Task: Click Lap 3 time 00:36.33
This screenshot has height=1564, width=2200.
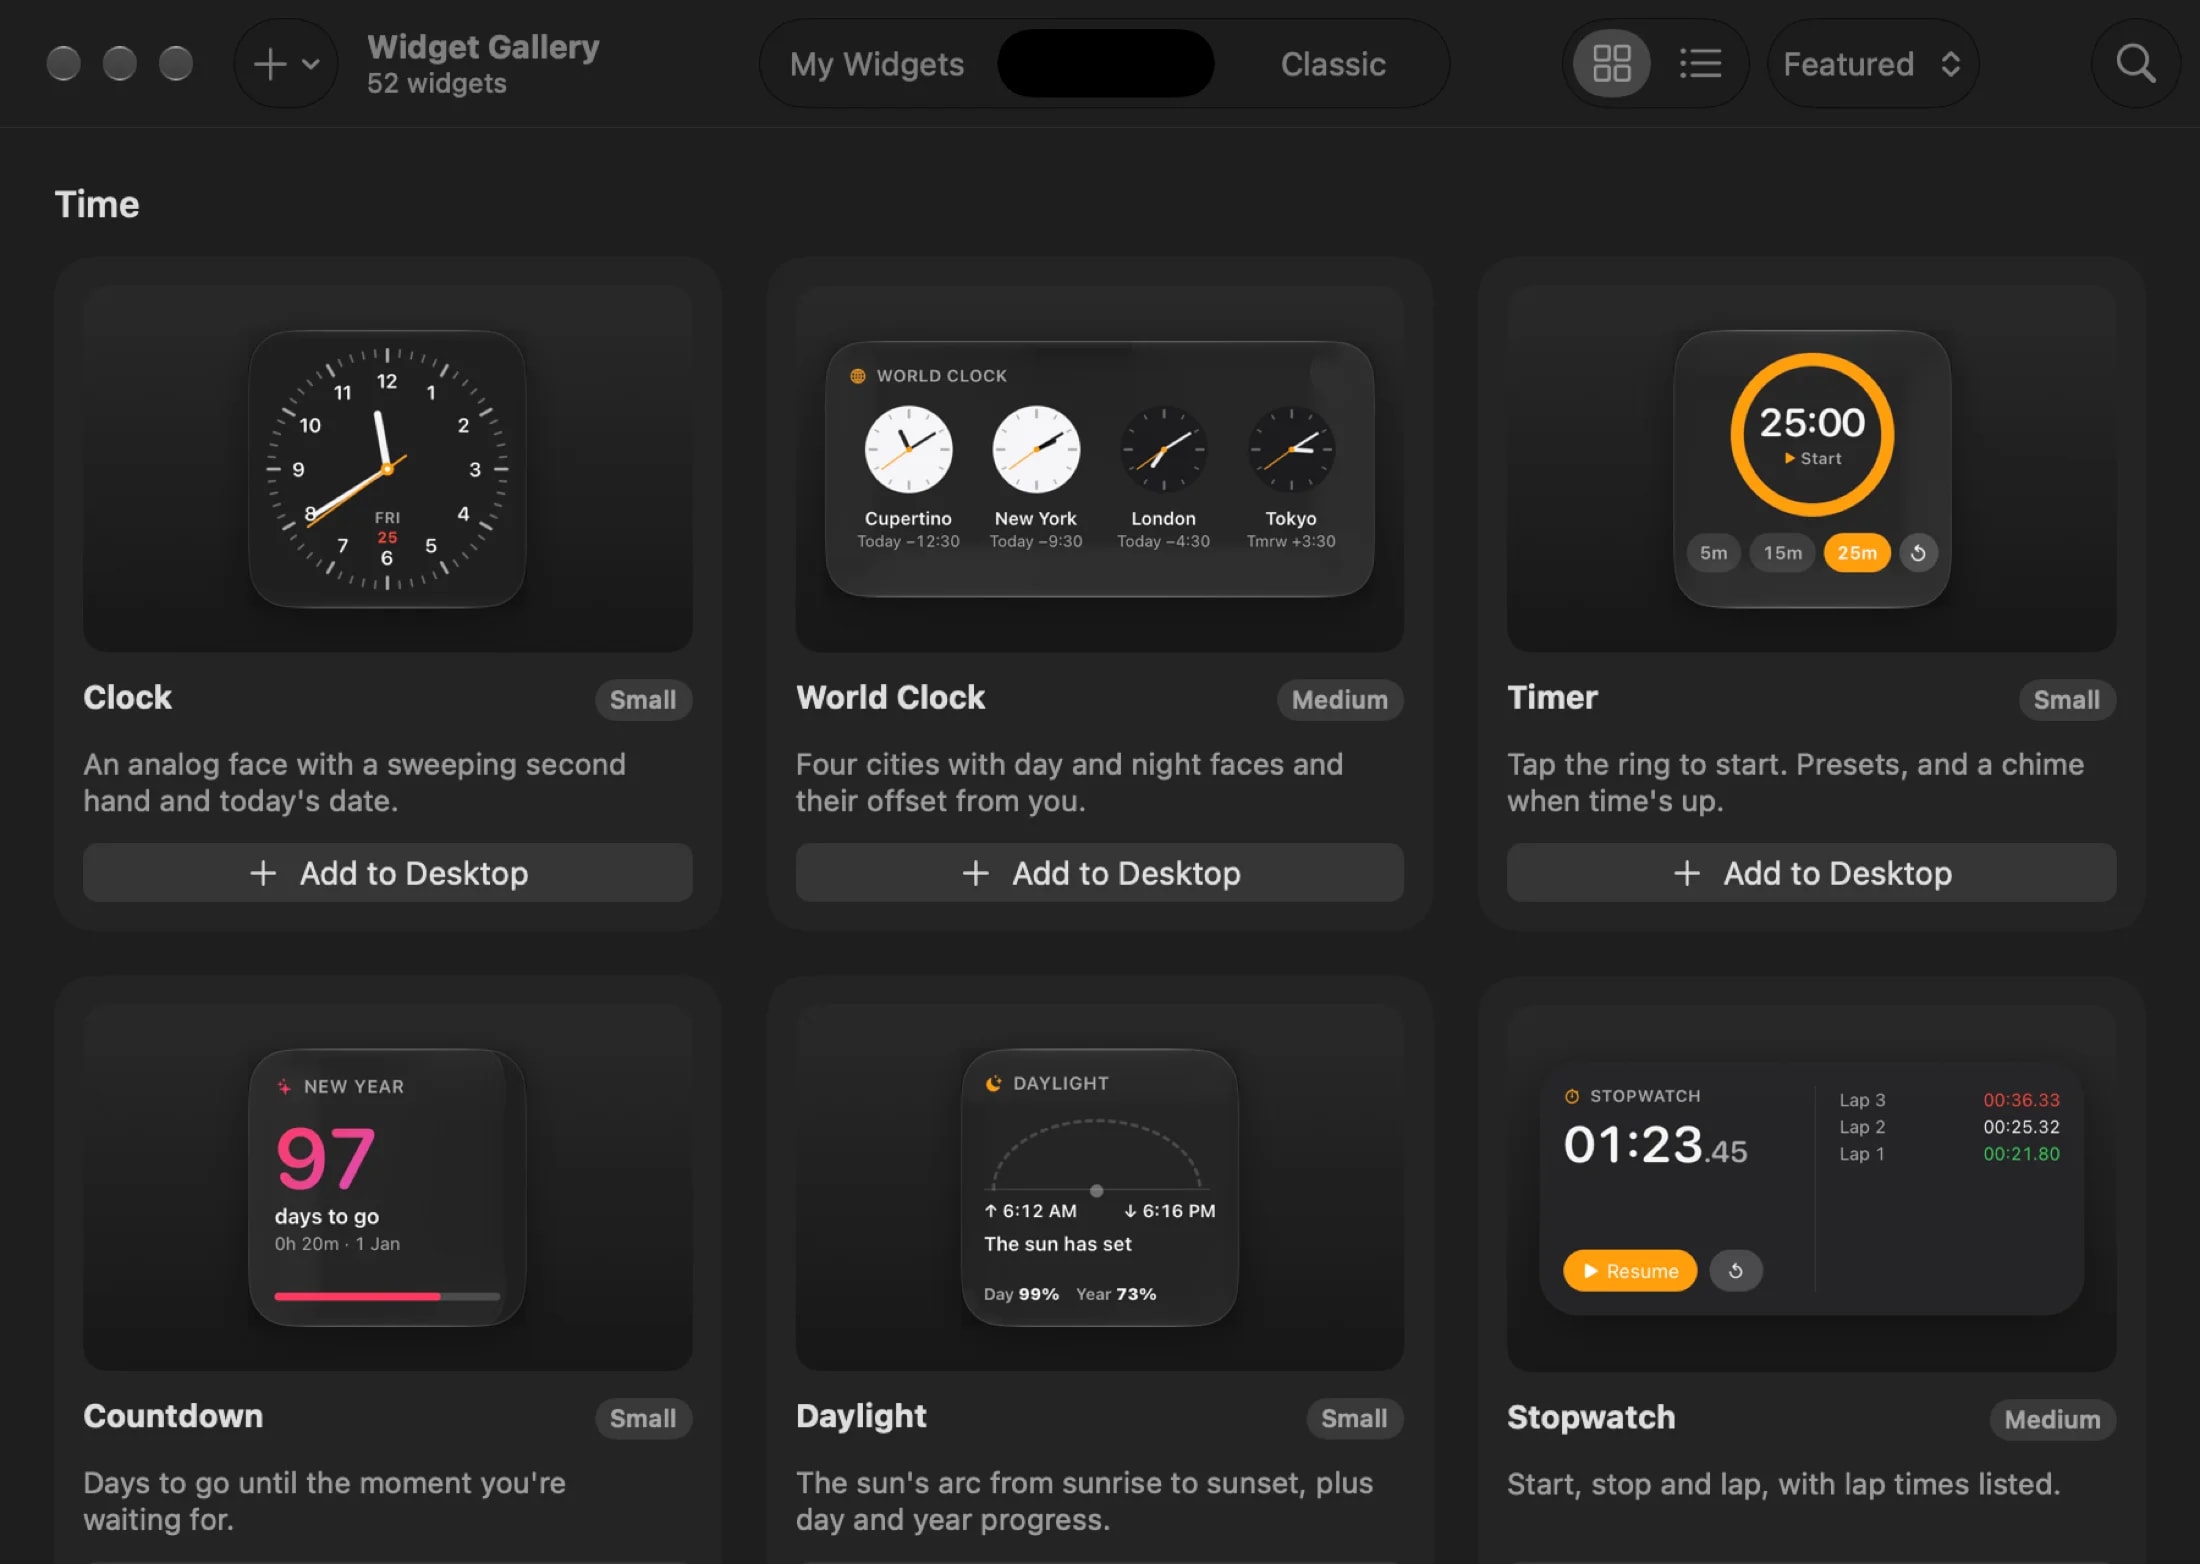Action: (x=2021, y=1100)
